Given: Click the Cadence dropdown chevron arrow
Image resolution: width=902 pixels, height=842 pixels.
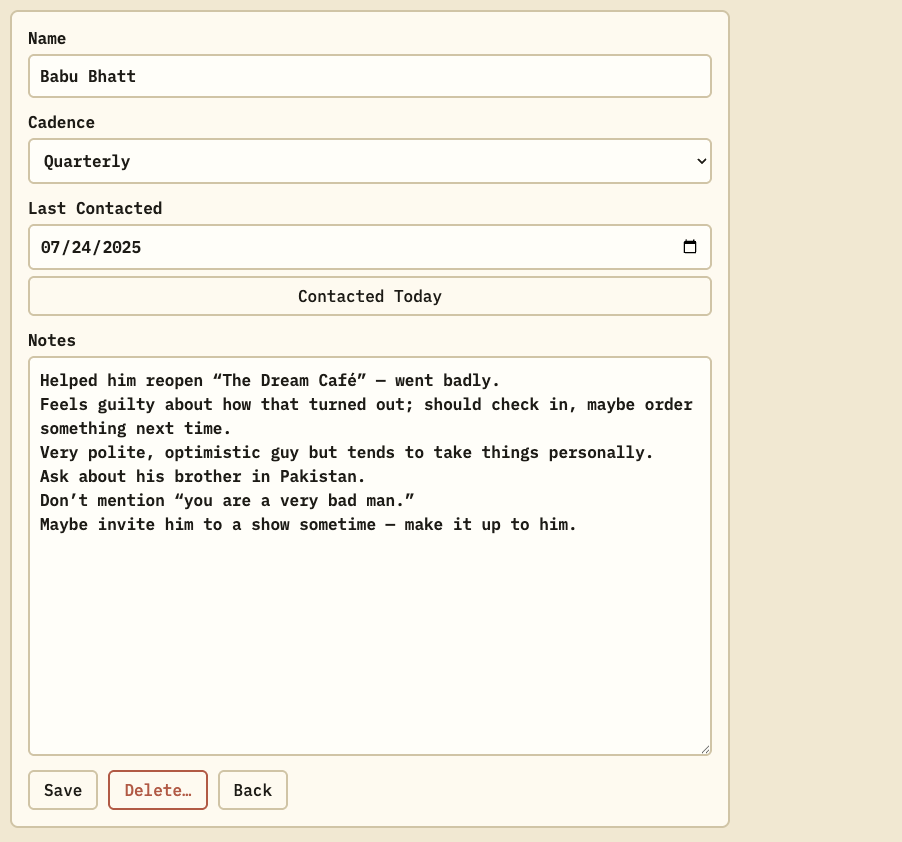Looking at the screenshot, I should (x=701, y=161).
